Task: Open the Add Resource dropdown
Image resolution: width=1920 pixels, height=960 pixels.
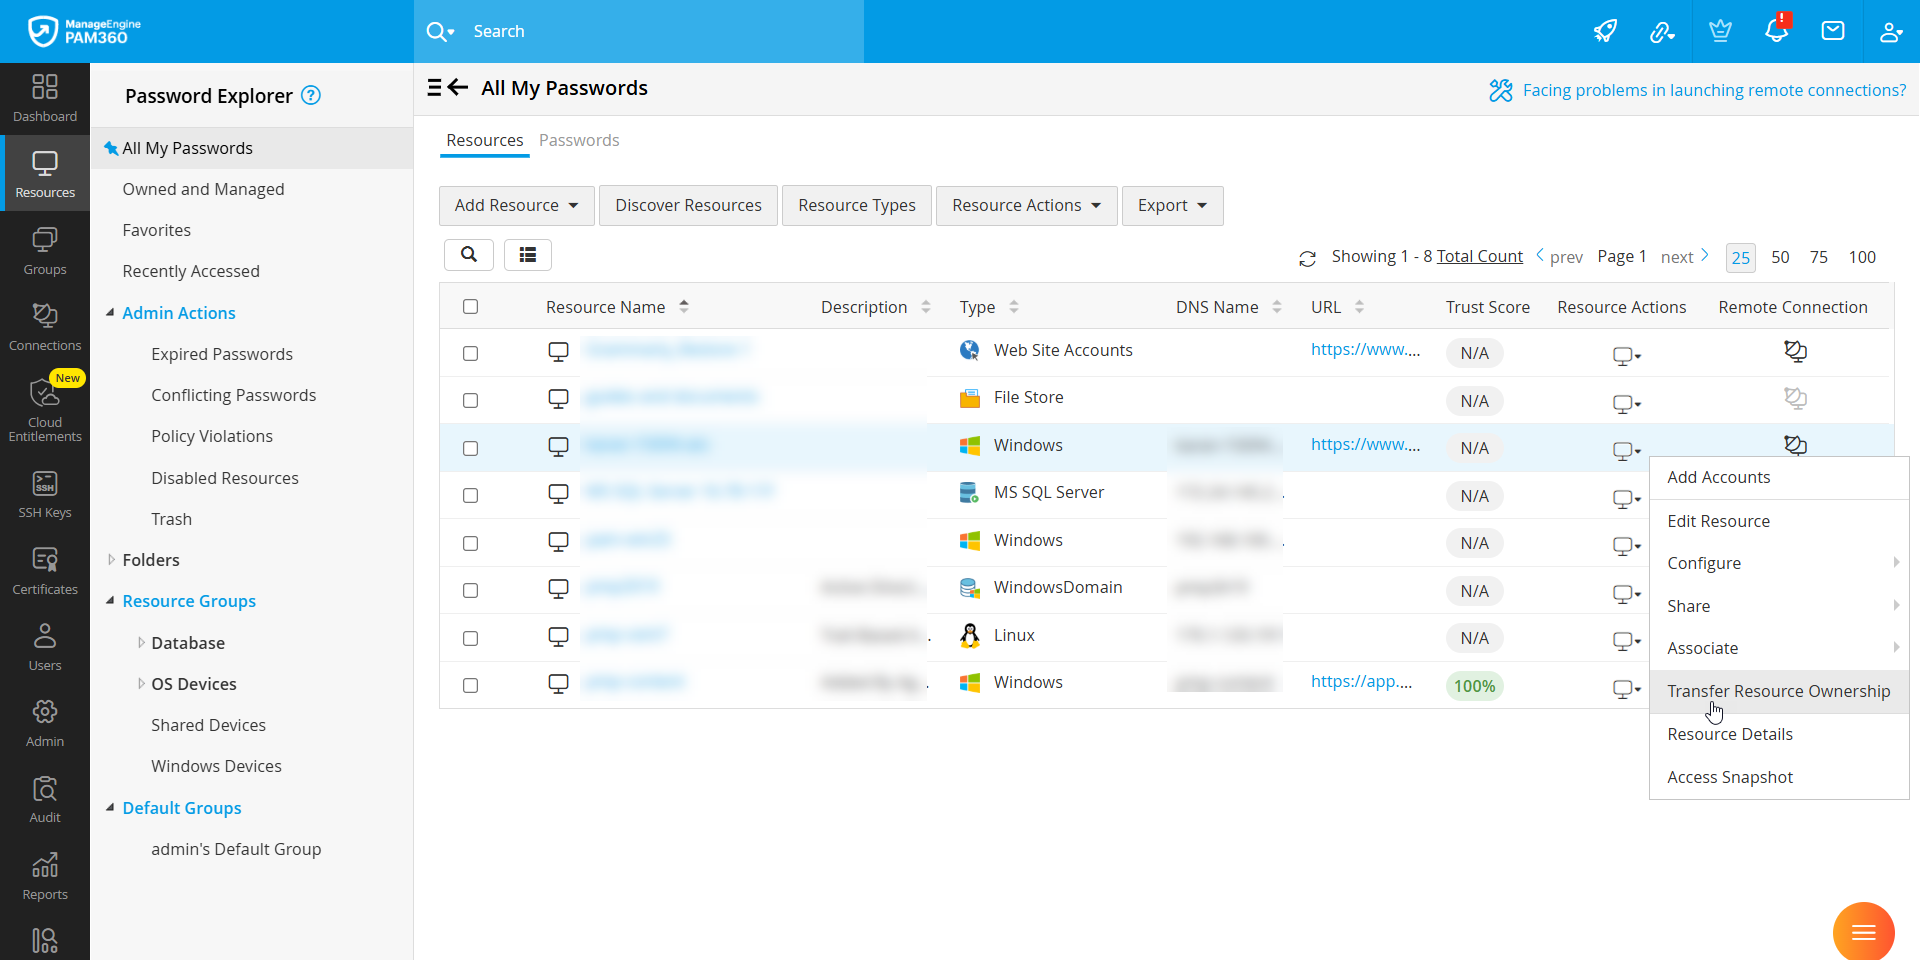Action: 516,205
